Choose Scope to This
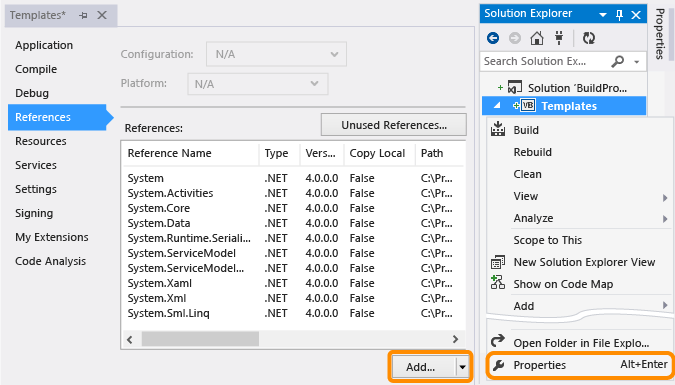 pos(548,240)
